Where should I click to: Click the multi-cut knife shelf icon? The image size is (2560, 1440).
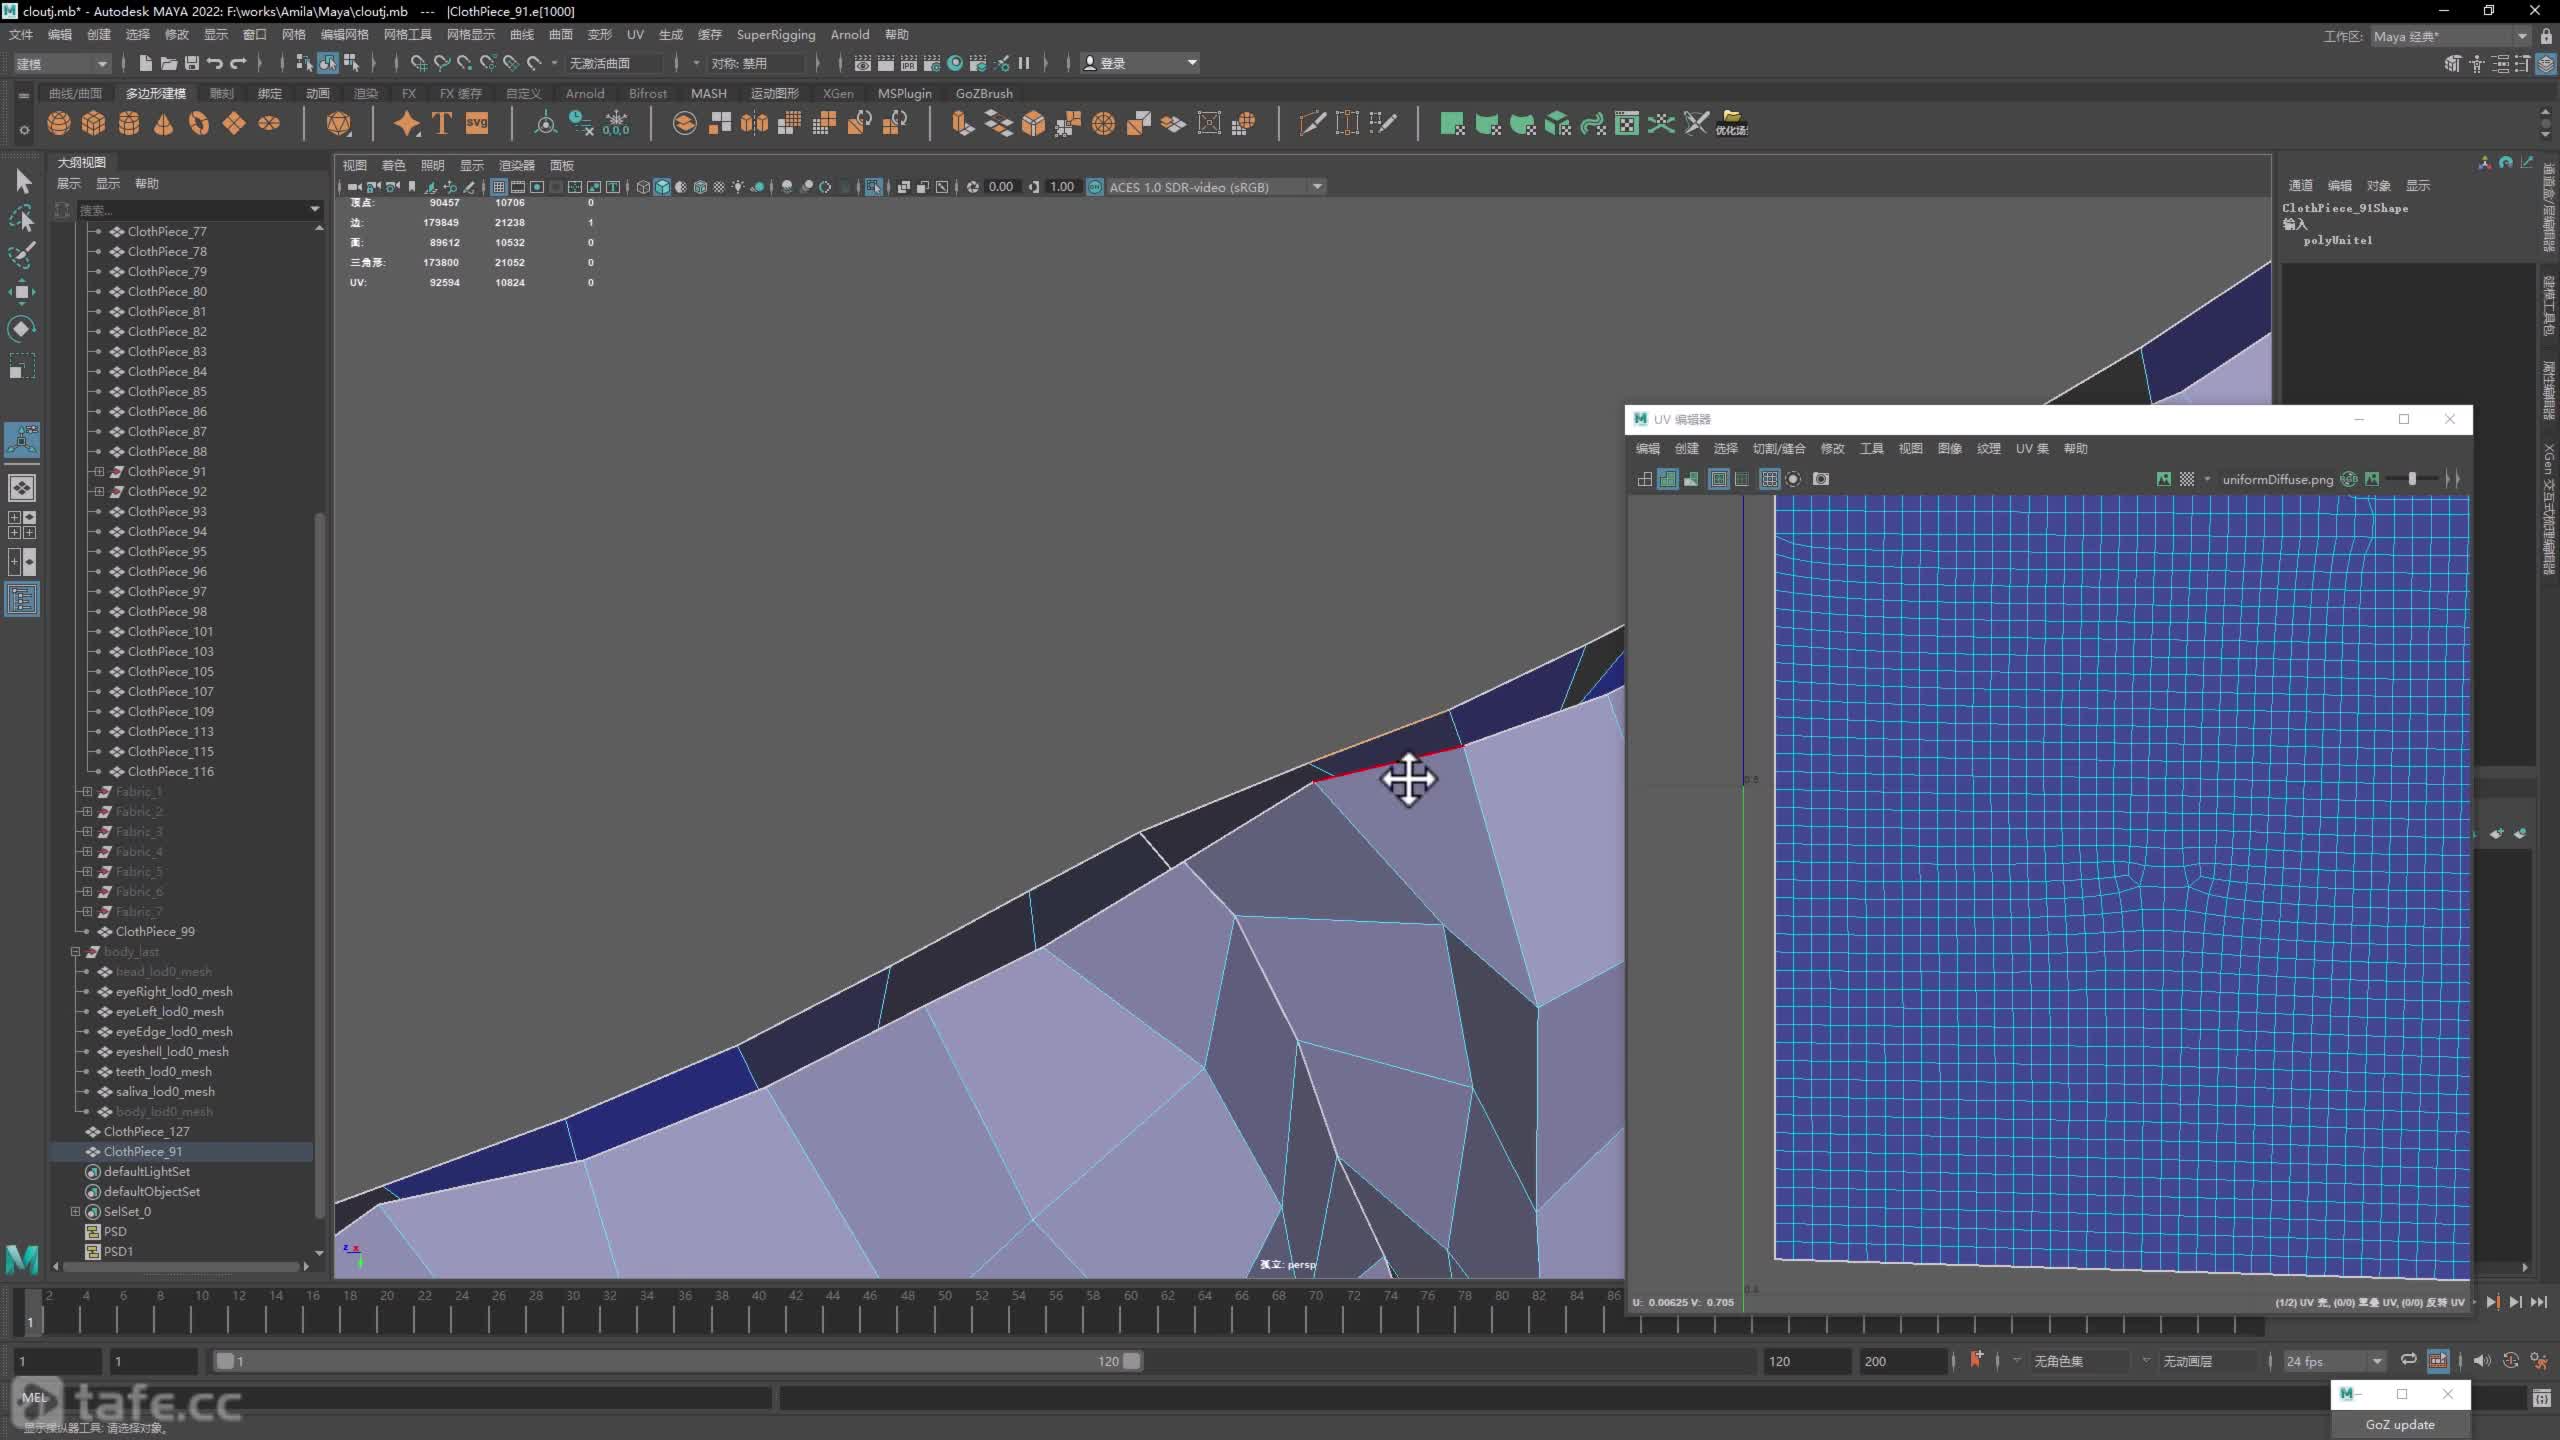(1312, 123)
